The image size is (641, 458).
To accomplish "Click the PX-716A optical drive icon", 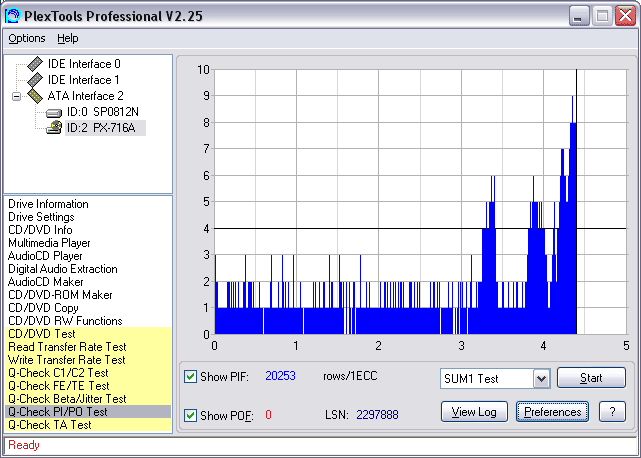I will click(x=54, y=128).
